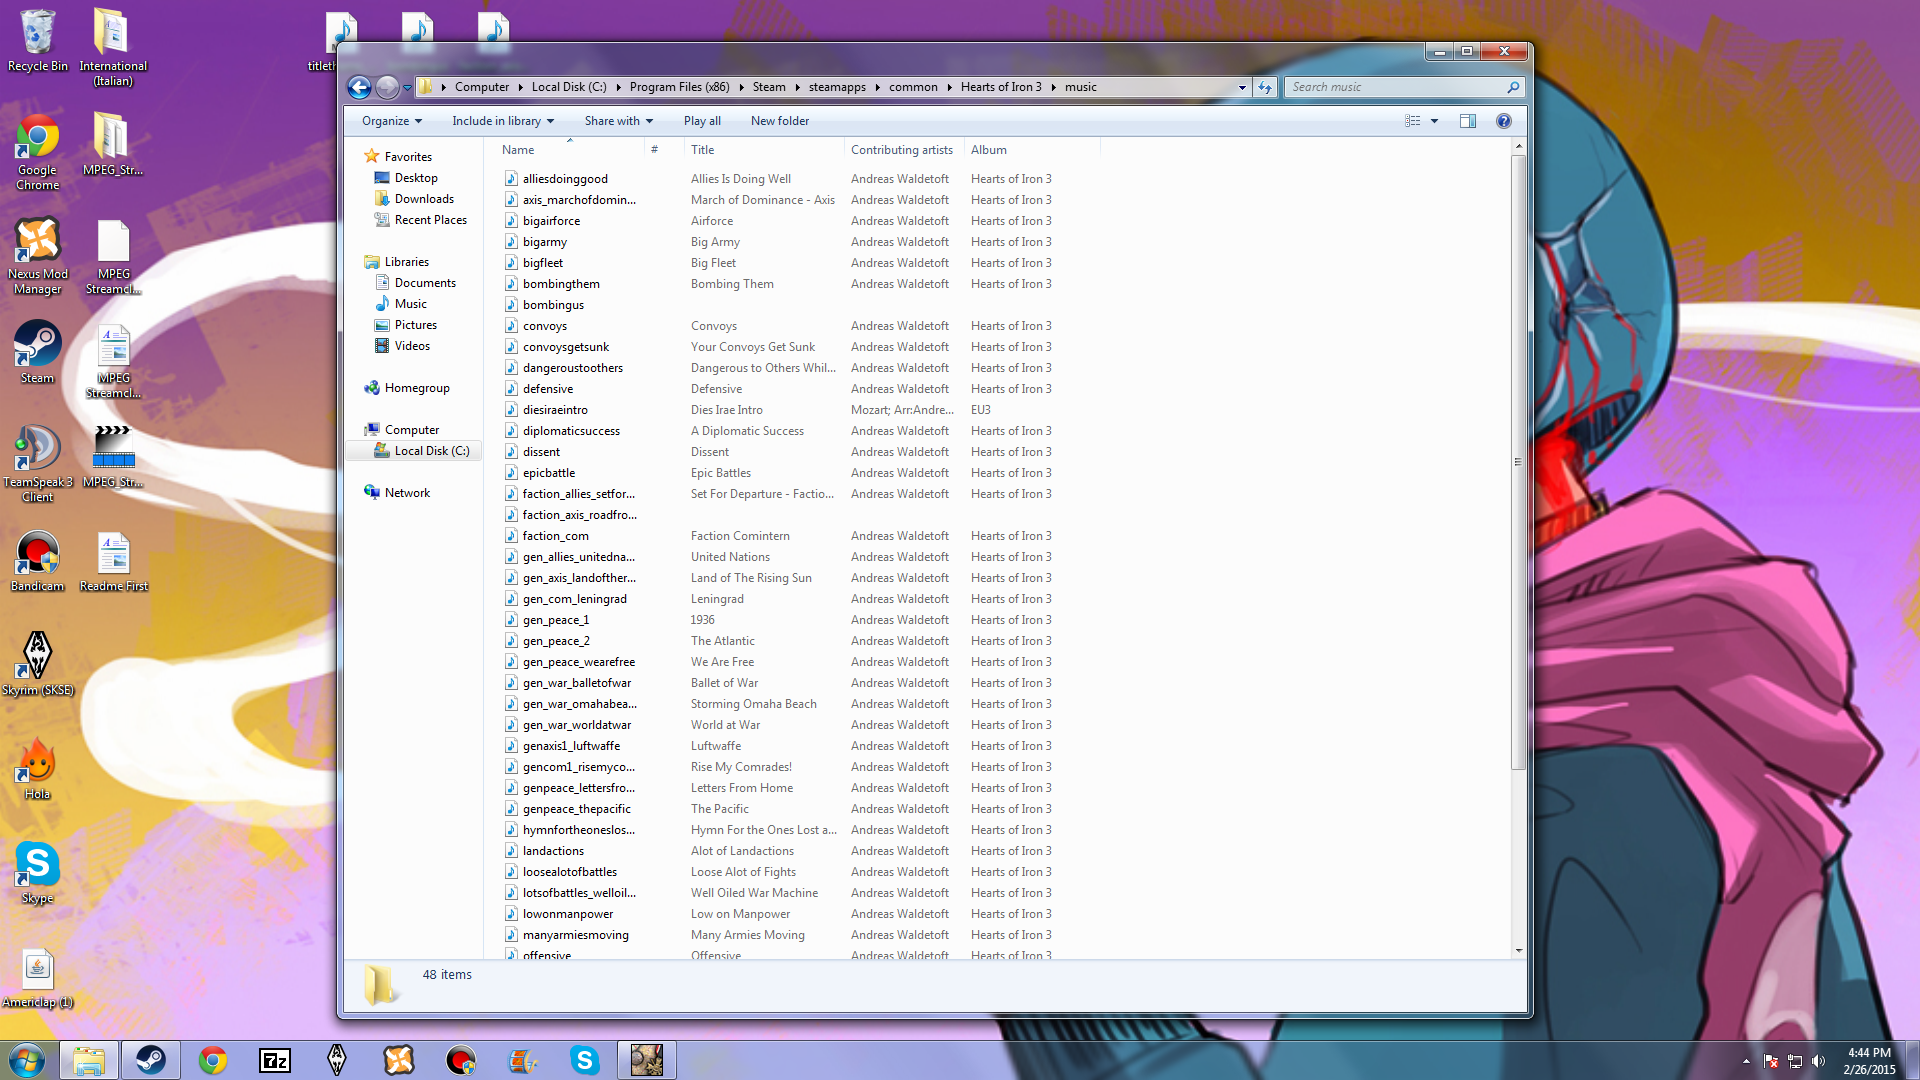
Task: Toggle the preview pane icon
Action: [1467, 121]
